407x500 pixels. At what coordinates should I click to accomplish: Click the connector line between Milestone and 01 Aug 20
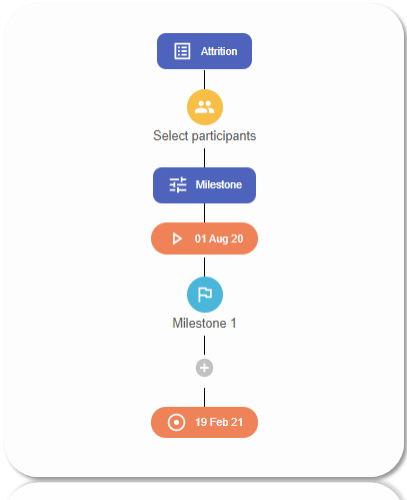[204, 213]
